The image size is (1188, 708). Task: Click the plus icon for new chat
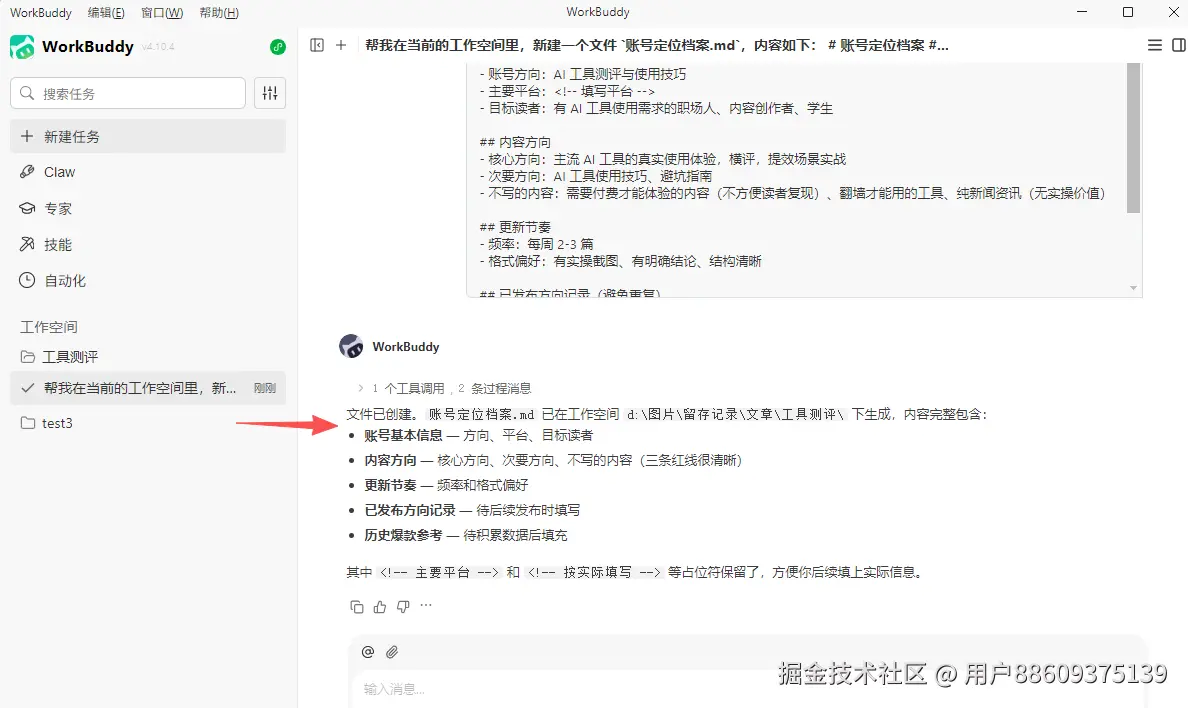[x=341, y=45]
